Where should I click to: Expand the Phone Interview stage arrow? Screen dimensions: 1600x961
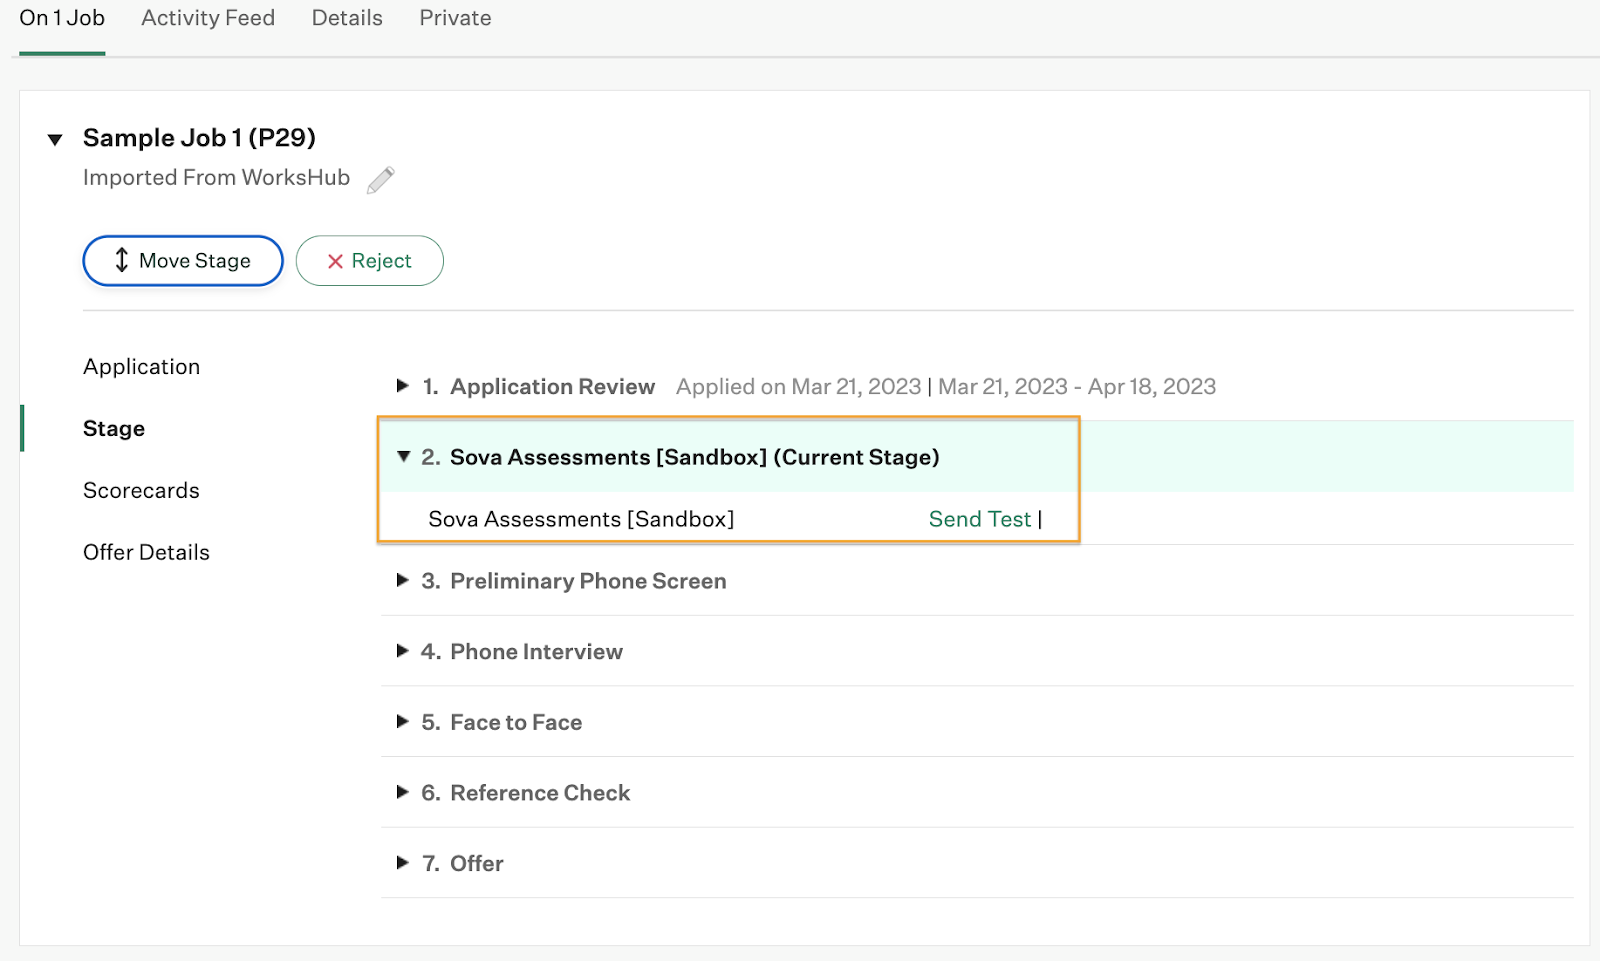(403, 651)
